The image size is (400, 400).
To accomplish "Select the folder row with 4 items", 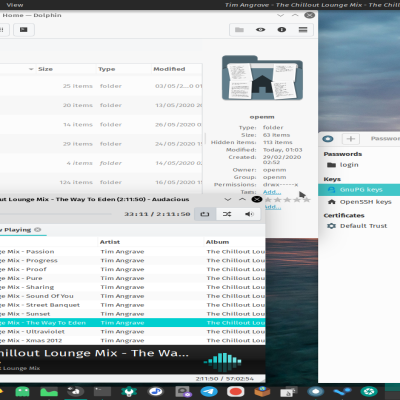I will [101, 163].
